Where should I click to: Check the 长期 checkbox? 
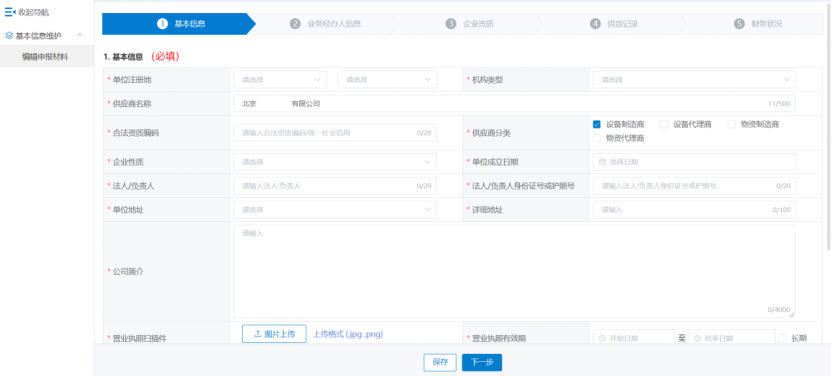point(782,338)
